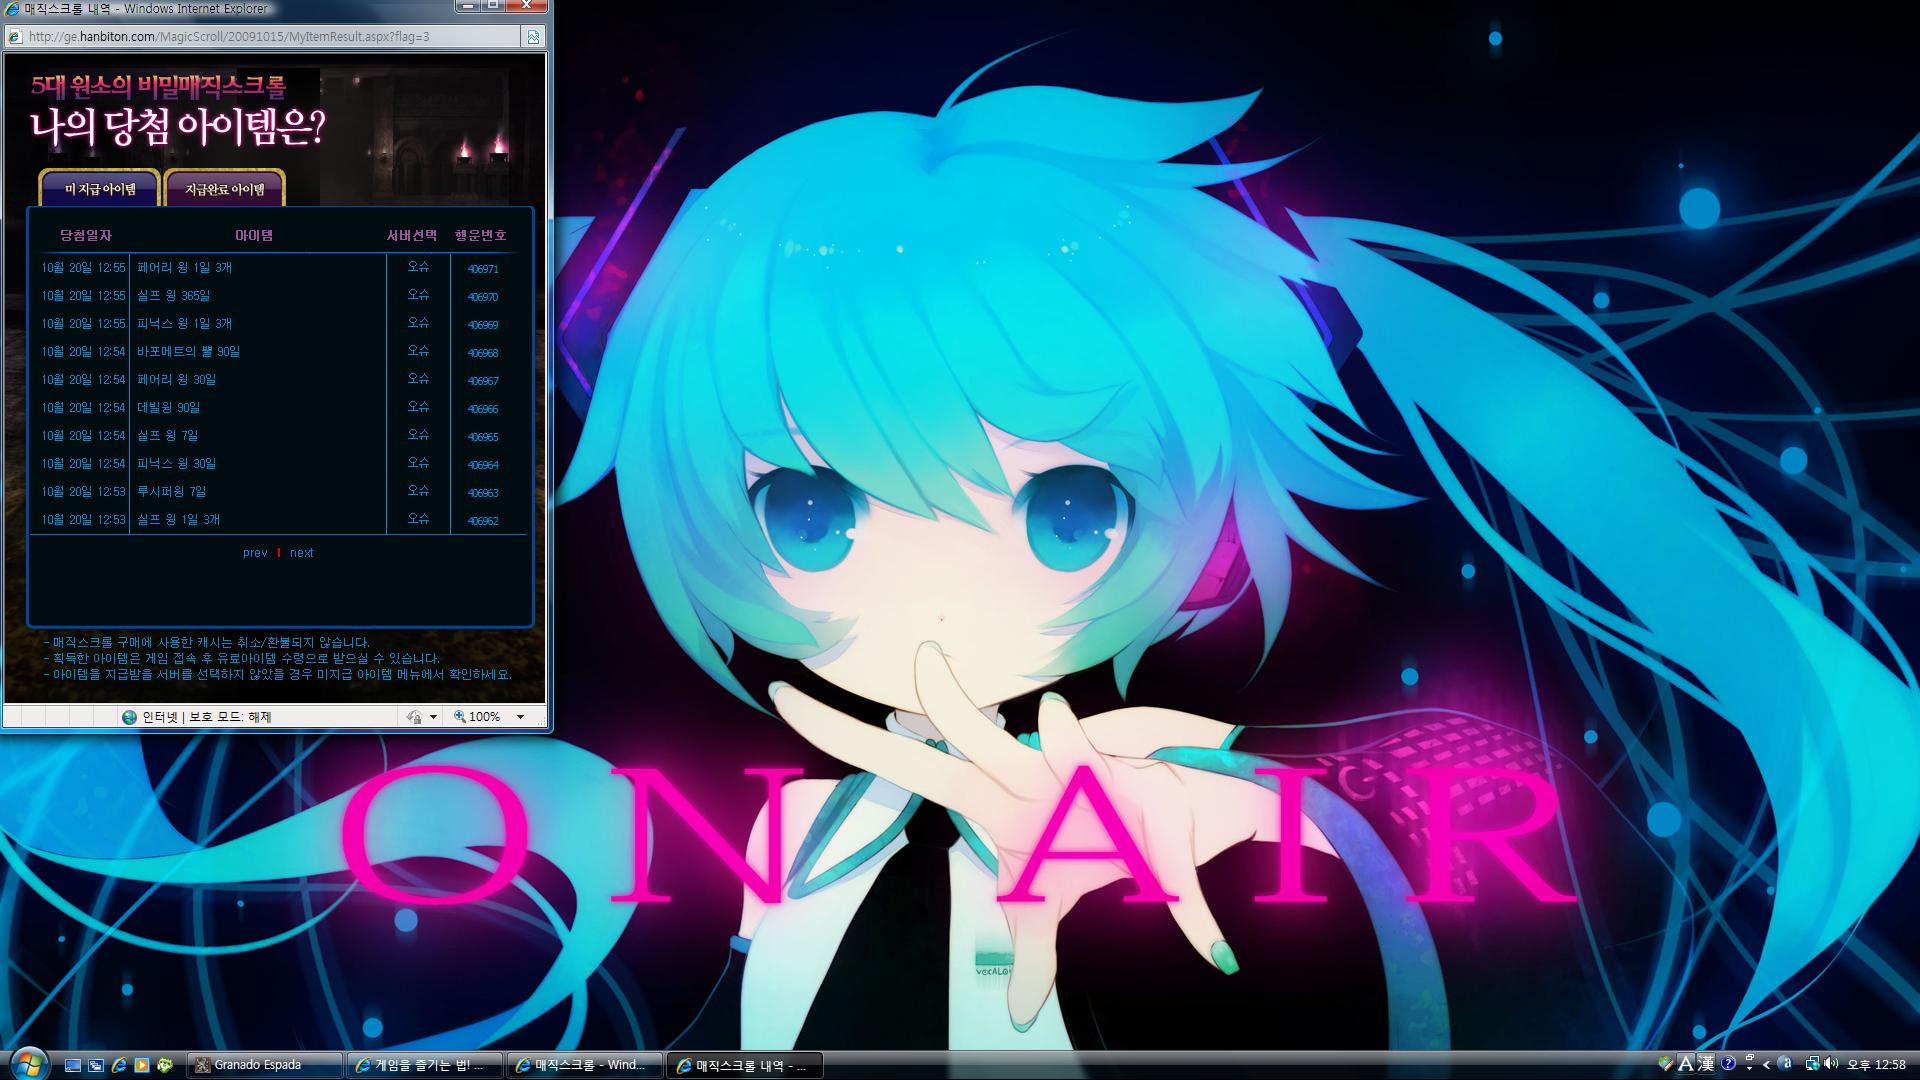The width and height of the screenshot is (1920, 1080).
Task: Switch to 게임을 즐기는 법 taskbar window
Action: pos(426,1065)
